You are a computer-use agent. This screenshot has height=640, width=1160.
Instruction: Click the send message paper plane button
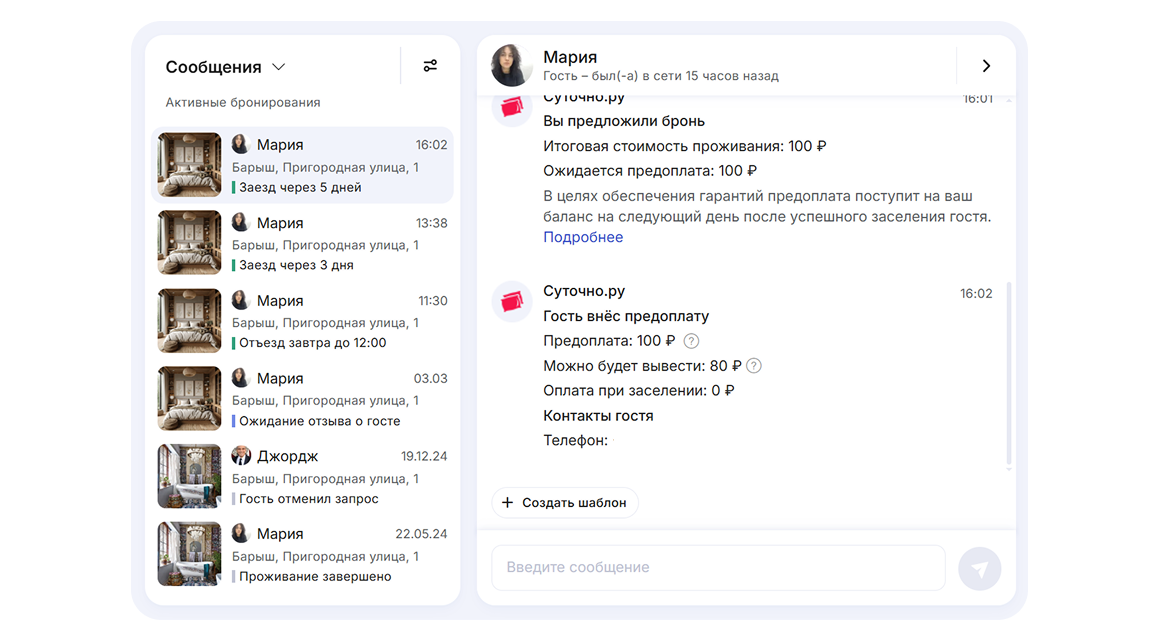(979, 569)
